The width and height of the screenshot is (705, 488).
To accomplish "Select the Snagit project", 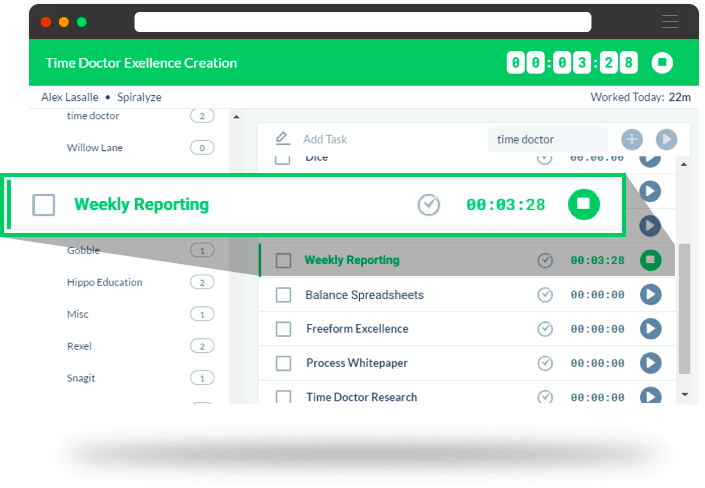I will coord(81,378).
